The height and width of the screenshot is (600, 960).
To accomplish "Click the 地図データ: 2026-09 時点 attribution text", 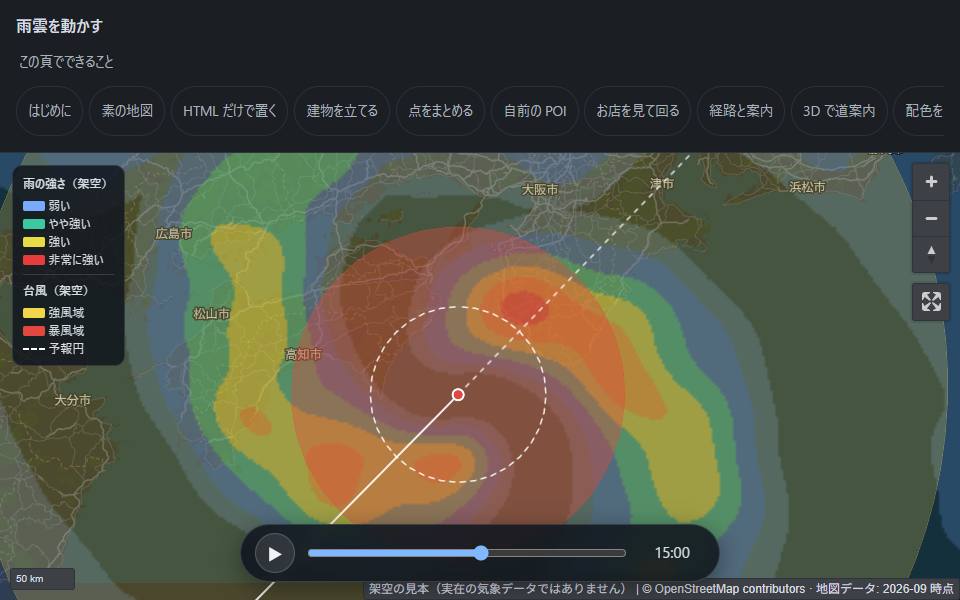I will point(885,589).
